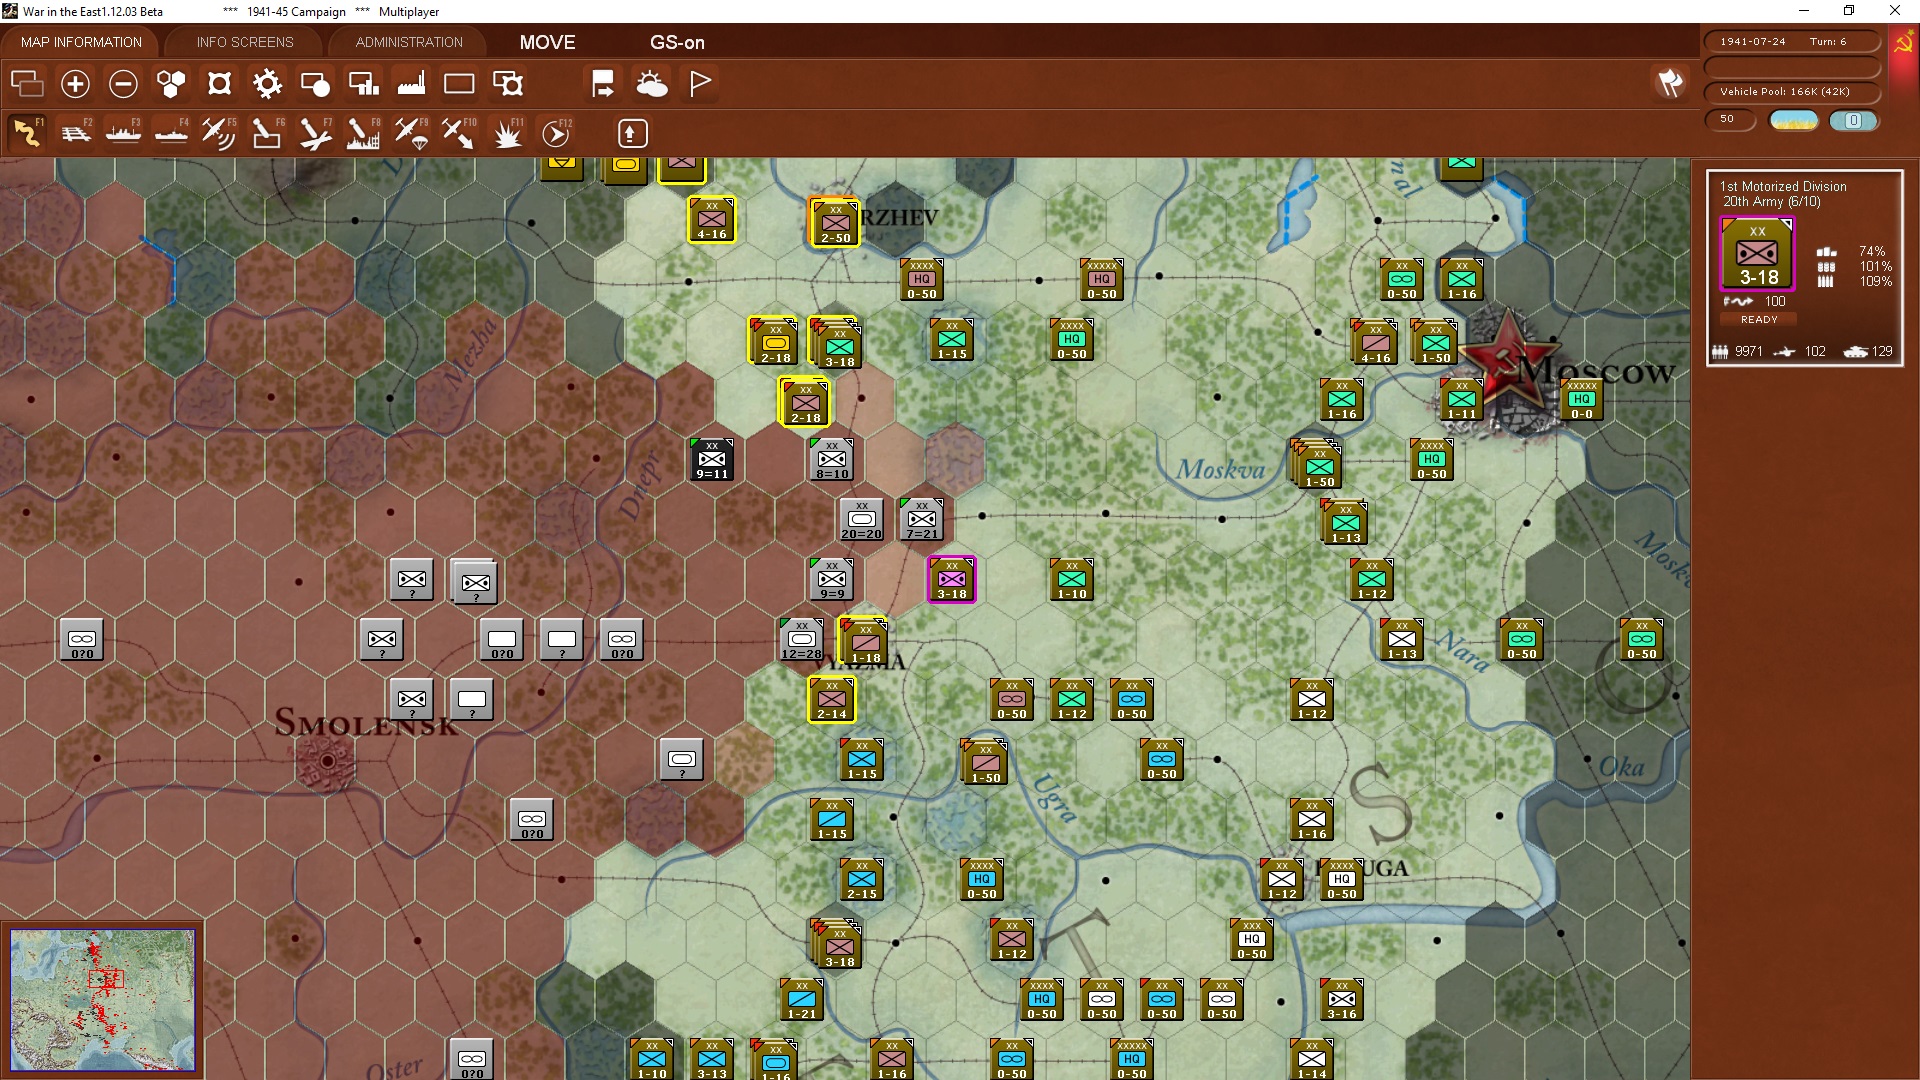The height and width of the screenshot is (1080, 1920).
Task: Click the 129 tank count in unit panel
Action: (x=1882, y=351)
